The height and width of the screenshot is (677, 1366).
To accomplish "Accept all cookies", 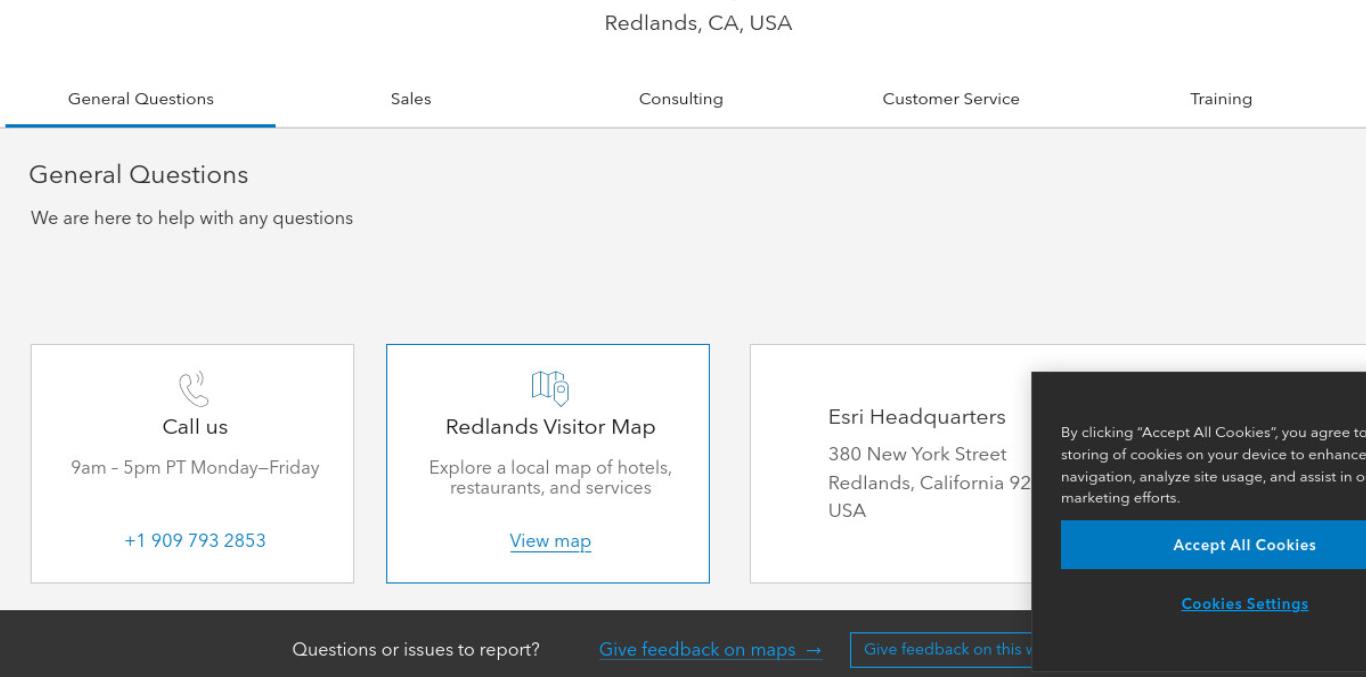I will pos(1244,545).
